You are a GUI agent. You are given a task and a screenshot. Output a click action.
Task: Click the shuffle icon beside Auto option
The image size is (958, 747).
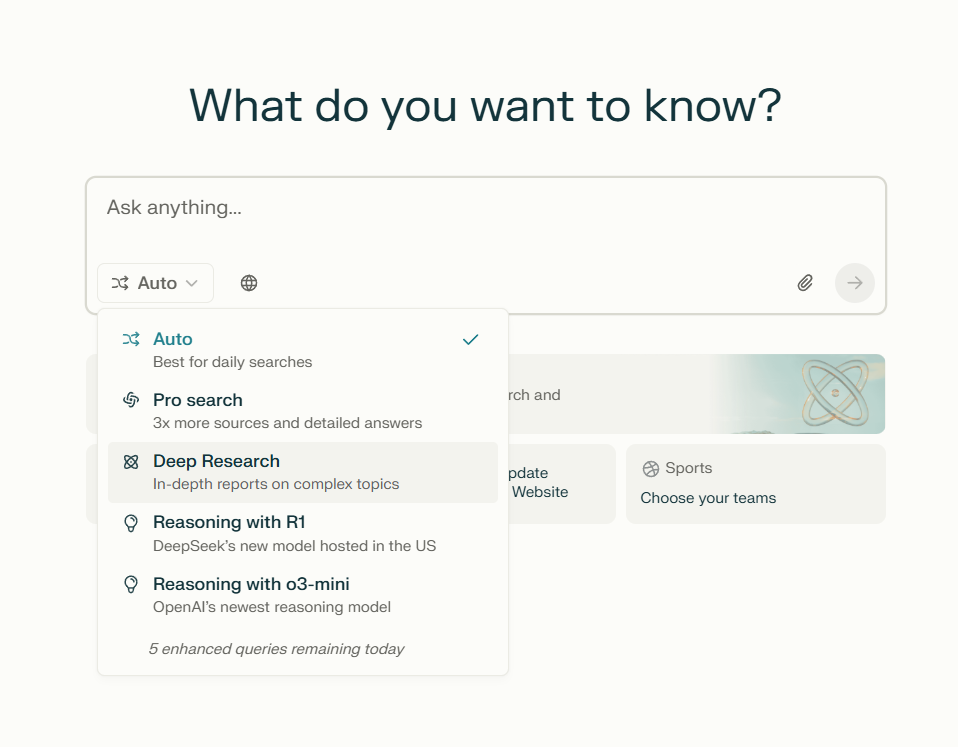(x=131, y=339)
